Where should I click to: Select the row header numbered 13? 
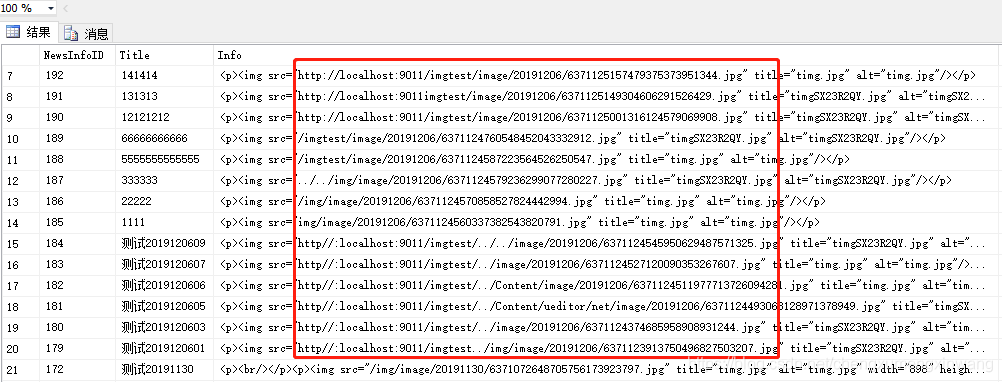(x=20, y=202)
